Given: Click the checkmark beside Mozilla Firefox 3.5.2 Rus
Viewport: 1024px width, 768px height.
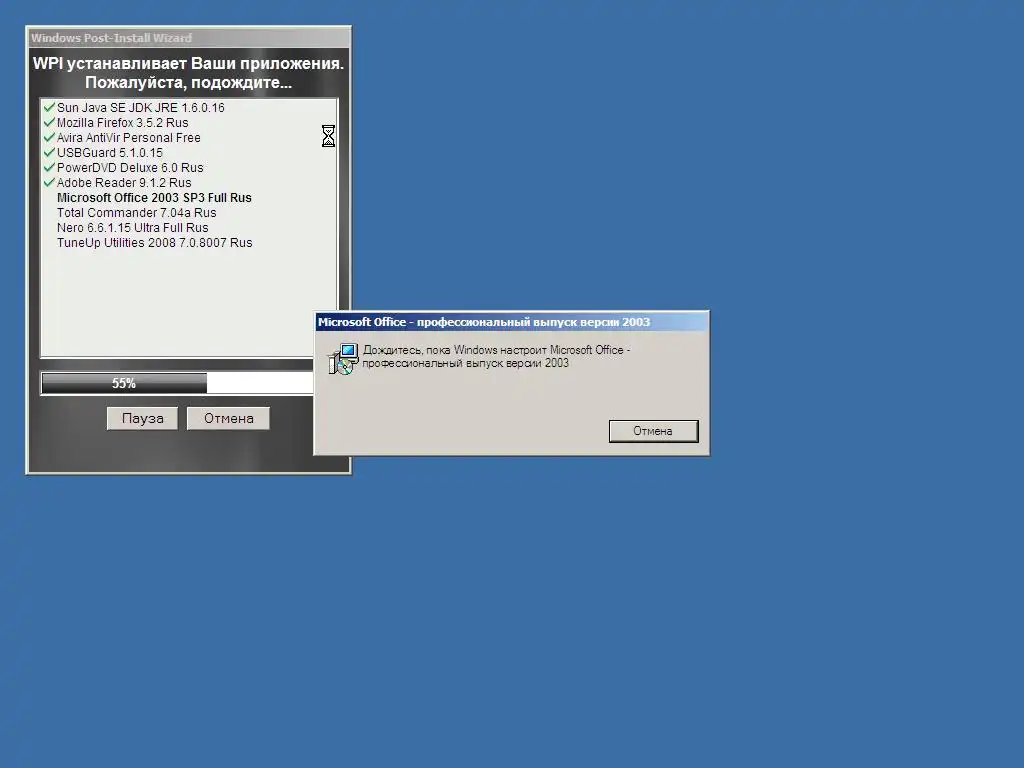Looking at the screenshot, I should pyautogui.click(x=49, y=121).
